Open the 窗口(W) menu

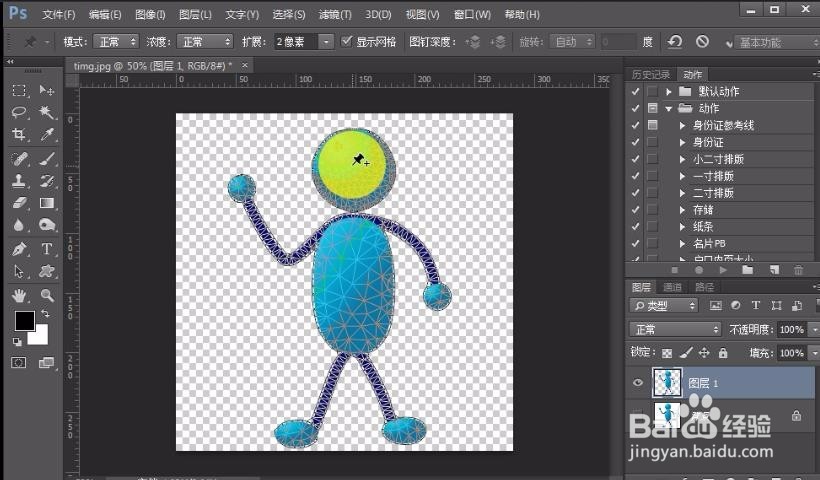click(472, 15)
